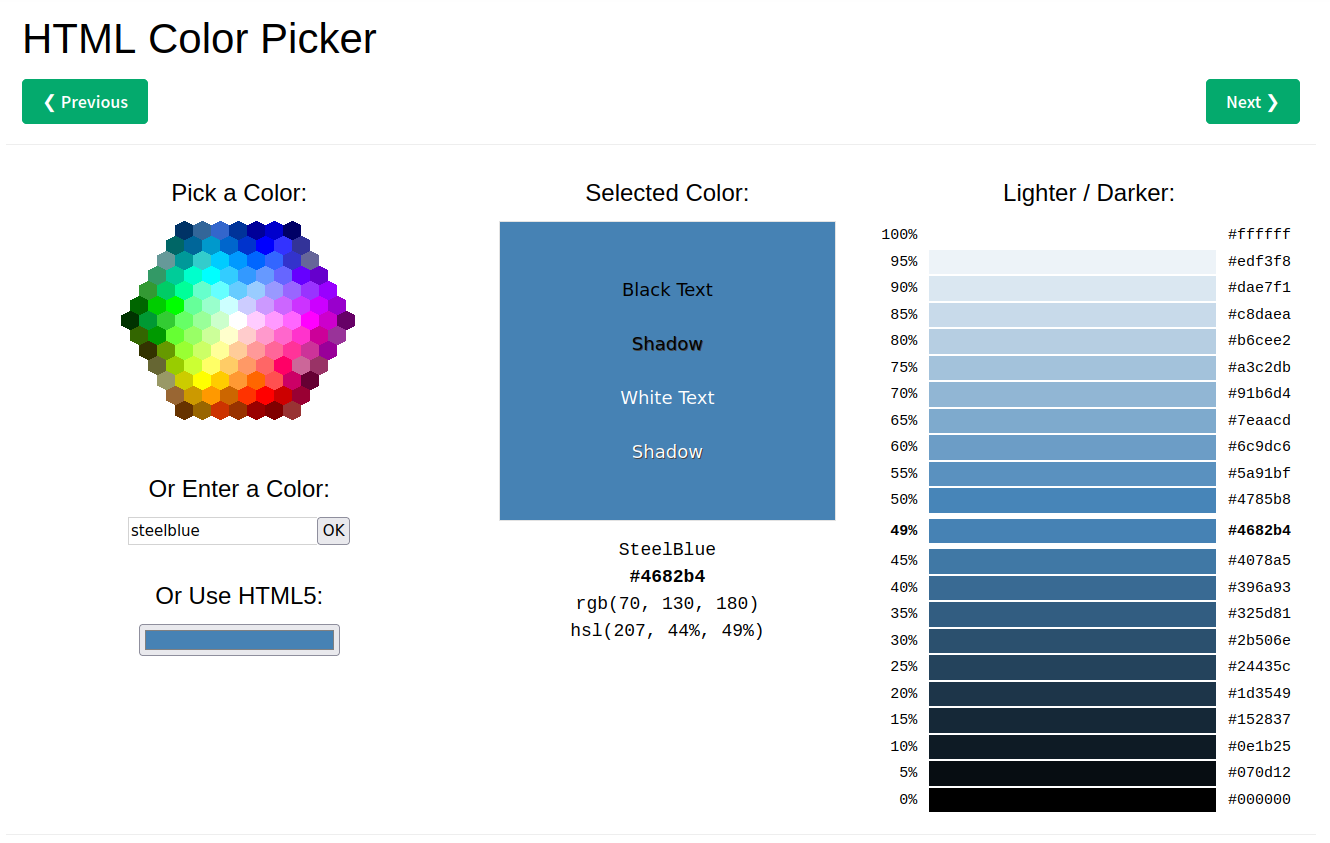The width and height of the screenshot is (1330, 843).
Task: Click the rgb(70, 130, 180) value text
Action: [667, 604]
